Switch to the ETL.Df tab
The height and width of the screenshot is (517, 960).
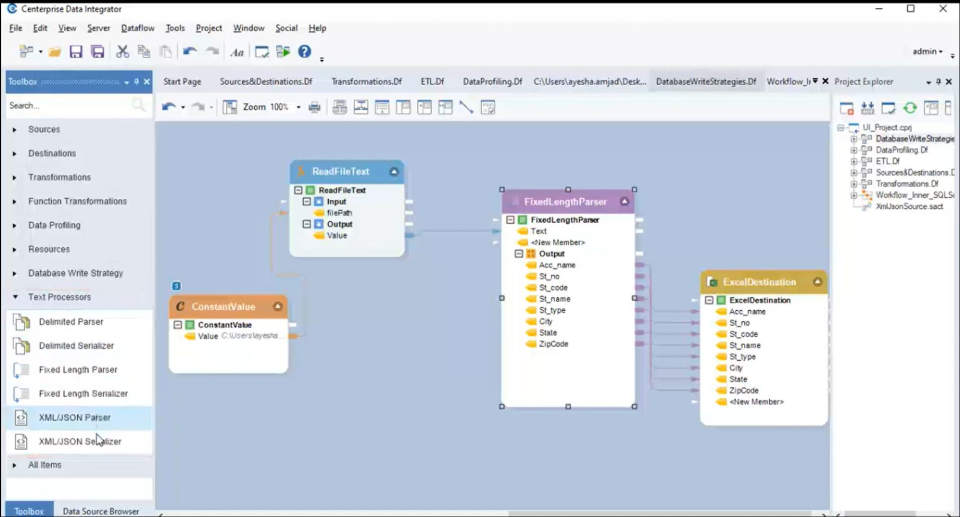coord(432,81)
